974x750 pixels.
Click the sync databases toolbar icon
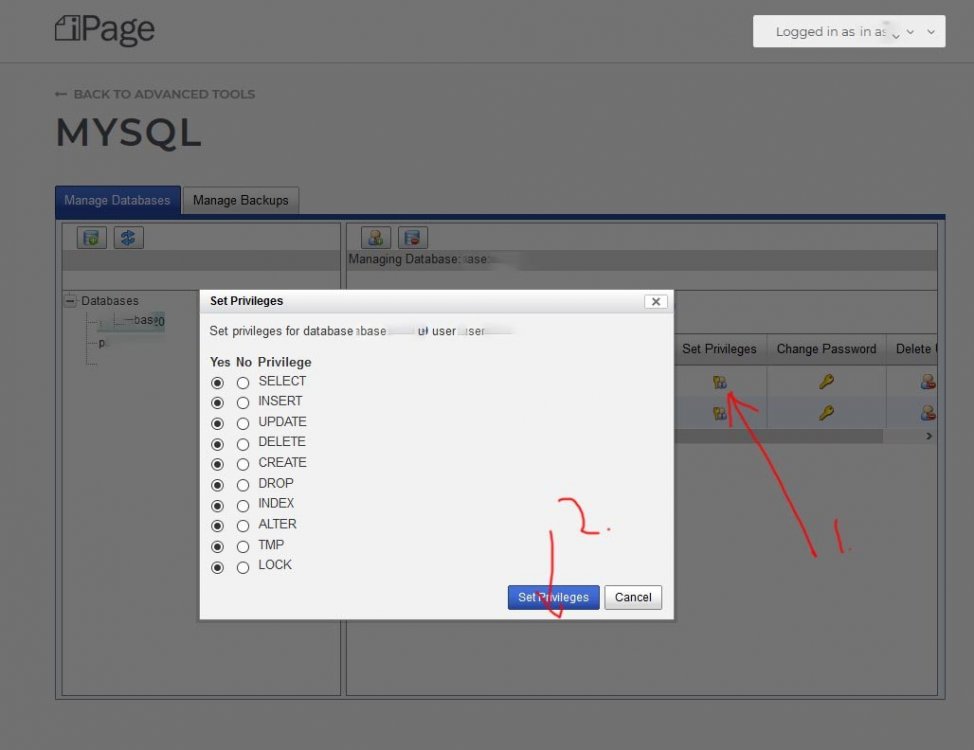click(x=129, y=237)
